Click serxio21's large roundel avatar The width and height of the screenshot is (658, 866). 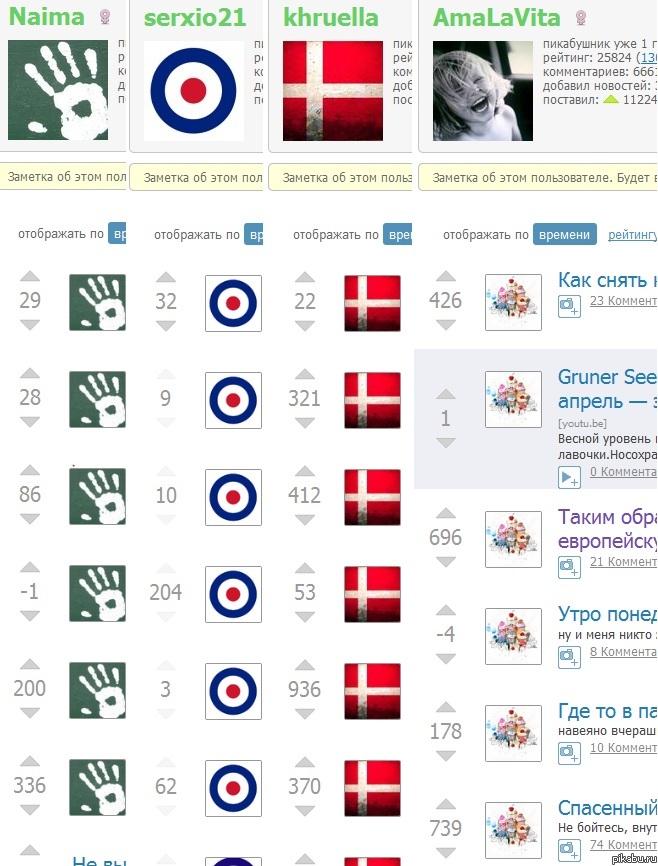193,91
